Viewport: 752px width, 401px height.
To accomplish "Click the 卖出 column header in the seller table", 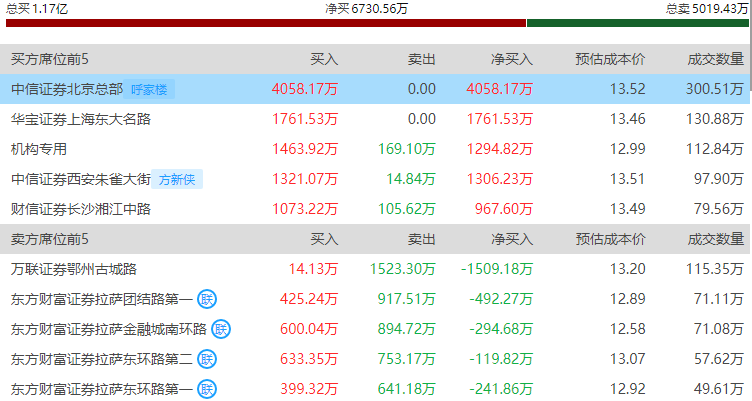I will [x=422, y=239].
